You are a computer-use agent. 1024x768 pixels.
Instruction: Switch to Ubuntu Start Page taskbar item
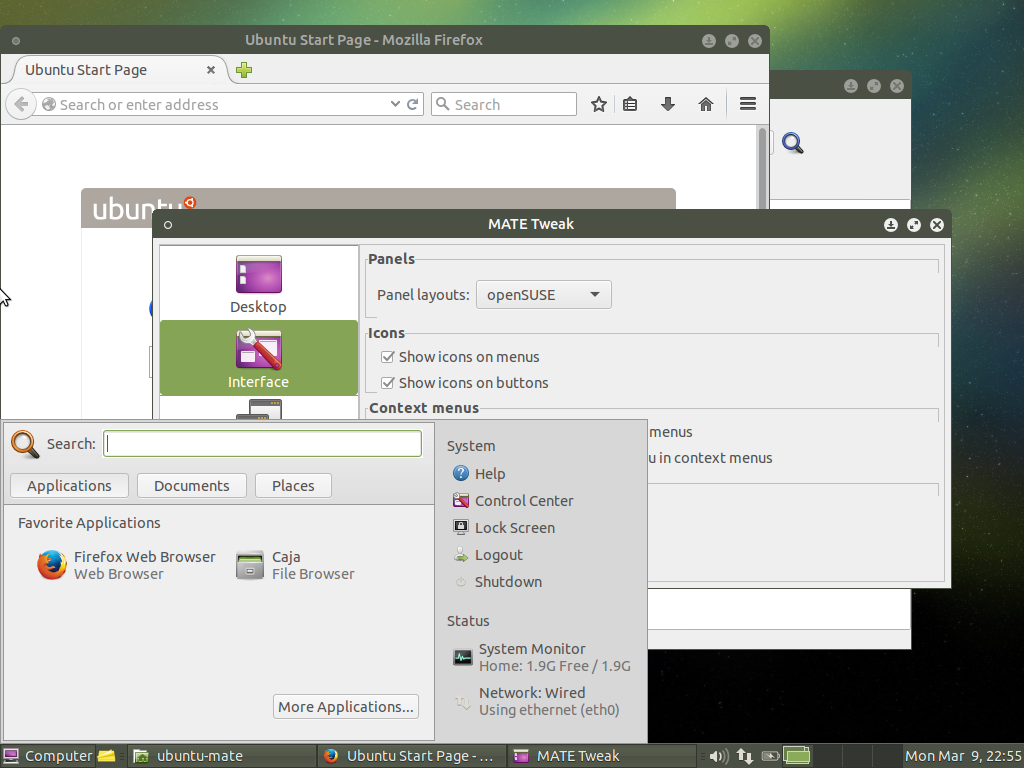pyautogui.click(x=411, y=756)
